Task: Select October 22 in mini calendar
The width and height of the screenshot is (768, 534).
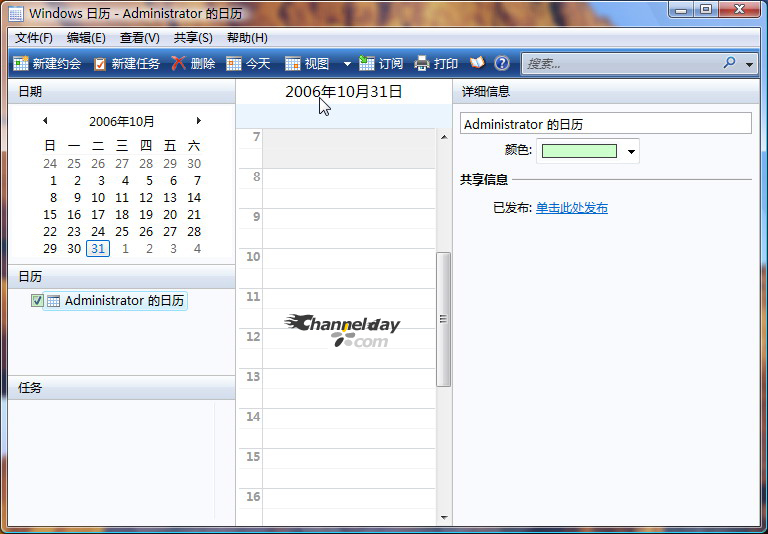Action: point(50,231)
